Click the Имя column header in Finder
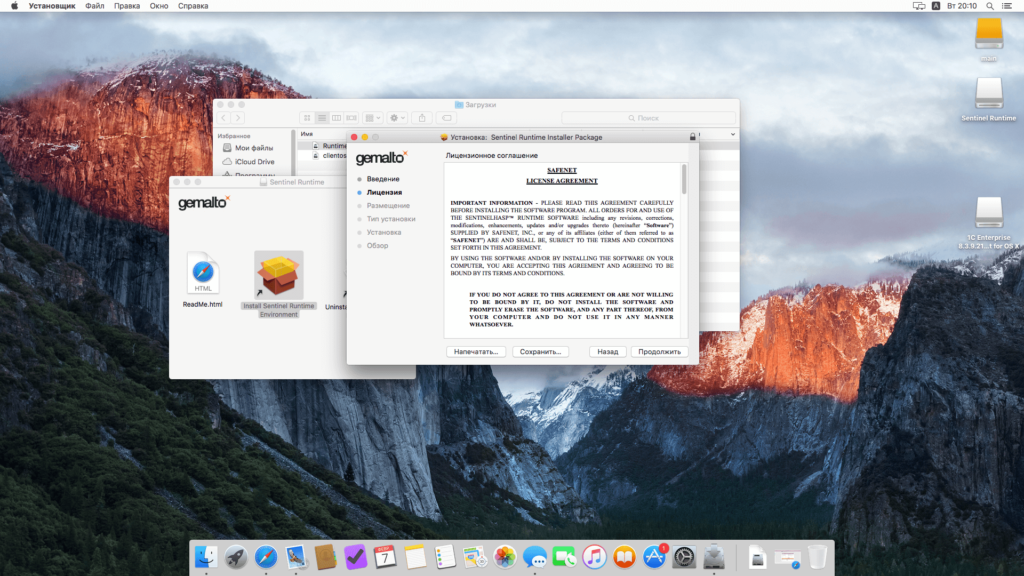This screenshot has height=576, width=1024. [306, 134]
